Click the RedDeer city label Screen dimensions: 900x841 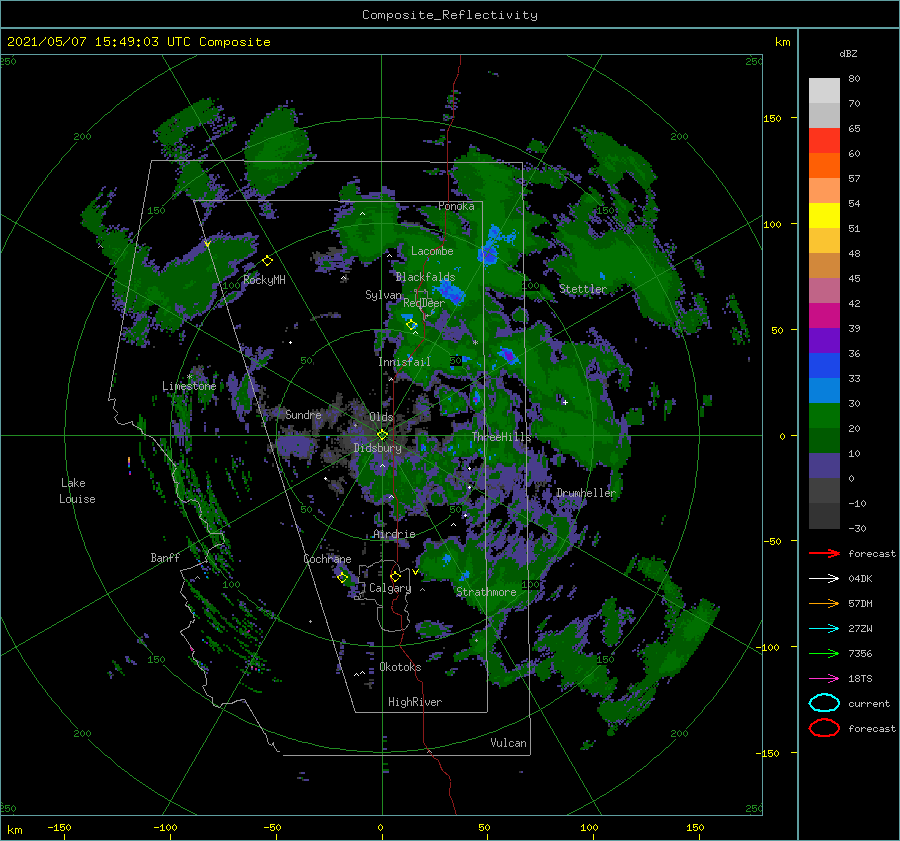[x=424, y=303]
